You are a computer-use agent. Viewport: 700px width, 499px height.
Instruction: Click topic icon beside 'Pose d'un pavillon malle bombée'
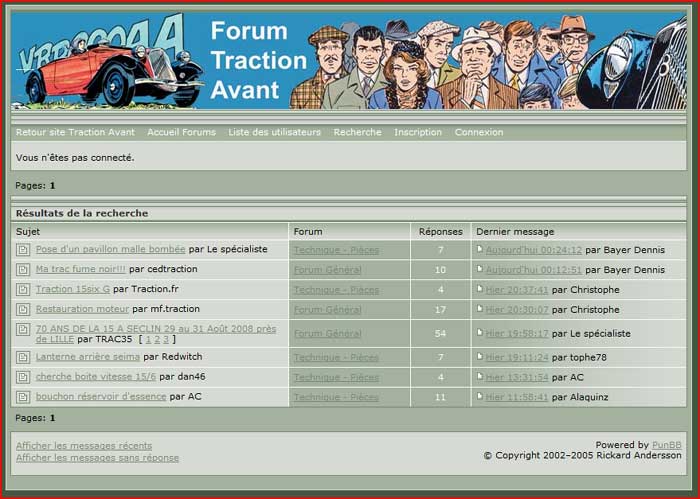tap(23, 250)
